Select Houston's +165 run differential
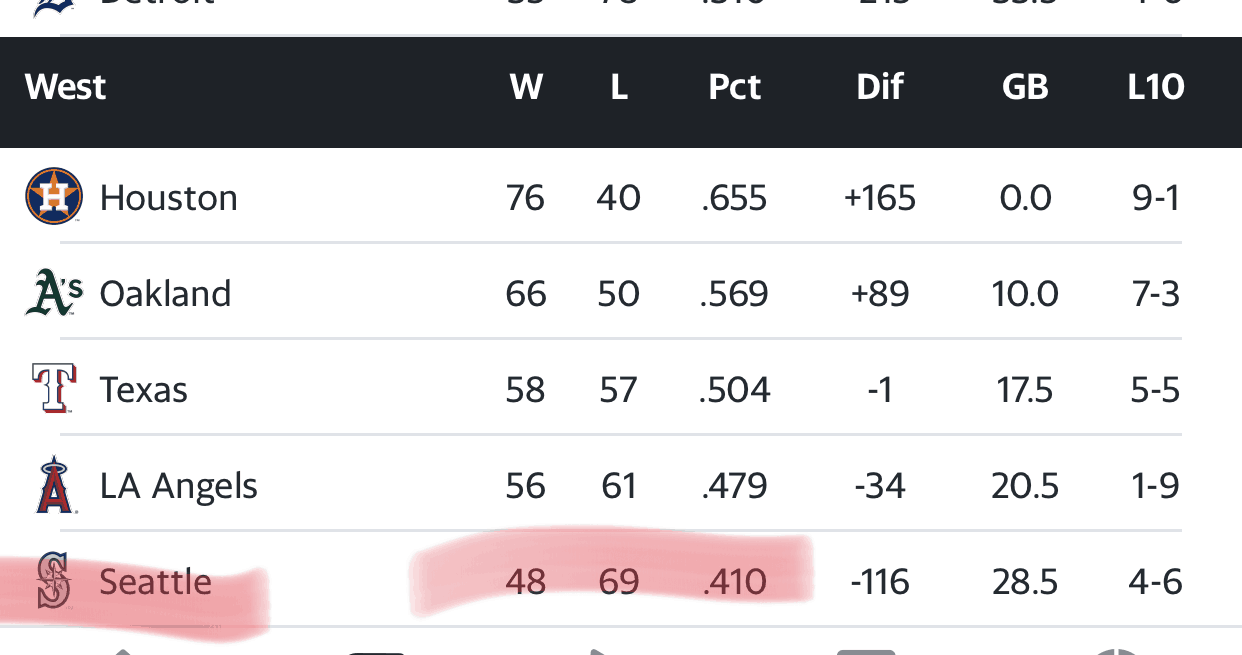 coord(880,197)
